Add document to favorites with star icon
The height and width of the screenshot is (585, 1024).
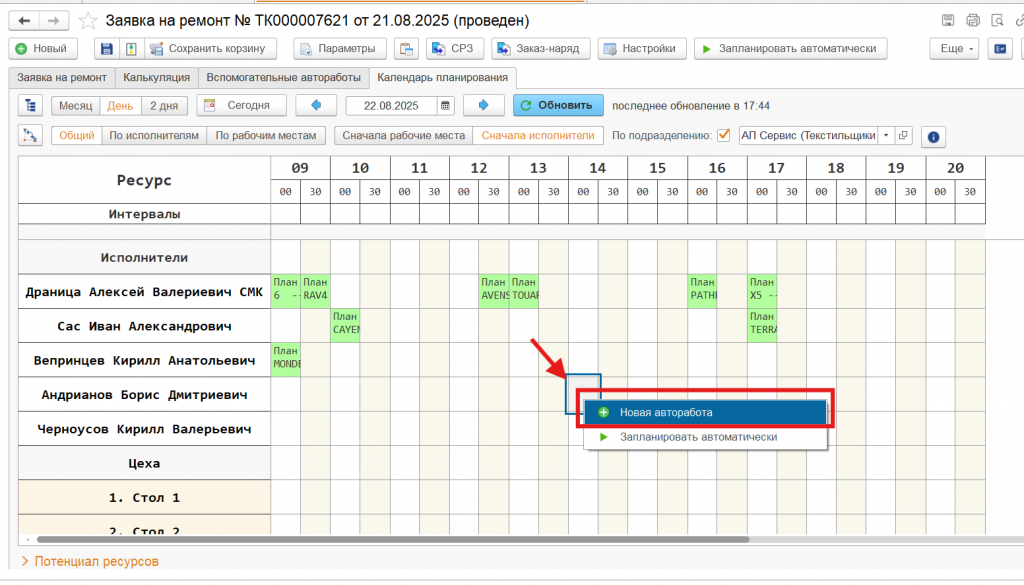tap(89, 21)
